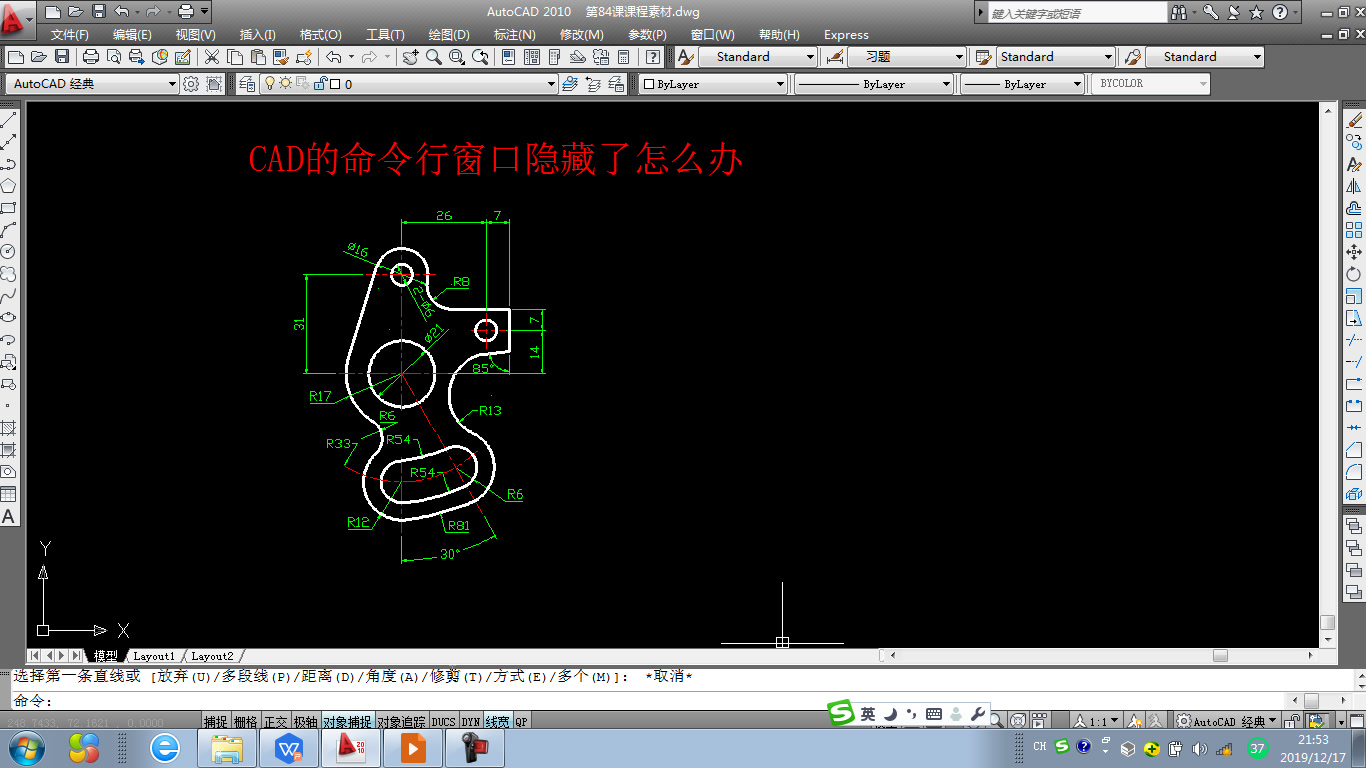
Task: Toggle 对象捕捉 object snap
Action: click(347, 722)
